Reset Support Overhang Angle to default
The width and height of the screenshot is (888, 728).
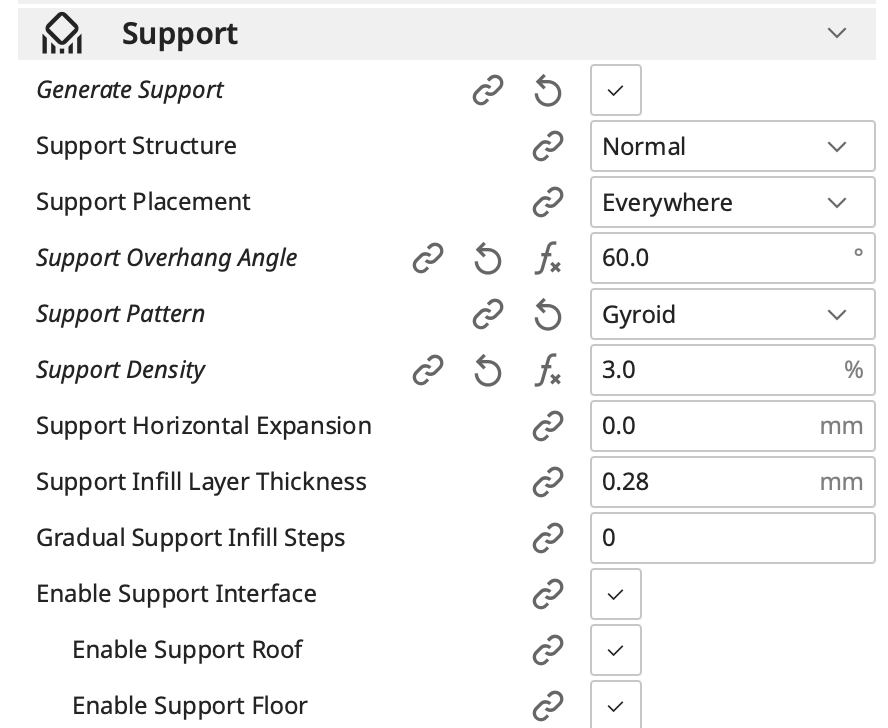pos(487,259)
